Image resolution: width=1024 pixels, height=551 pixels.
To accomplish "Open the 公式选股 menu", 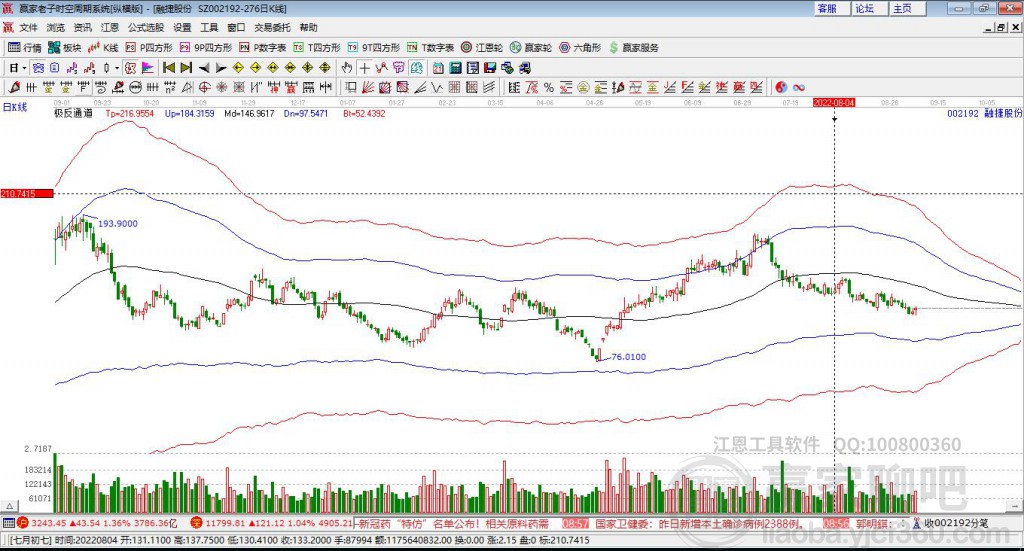I will pos(146,27).
